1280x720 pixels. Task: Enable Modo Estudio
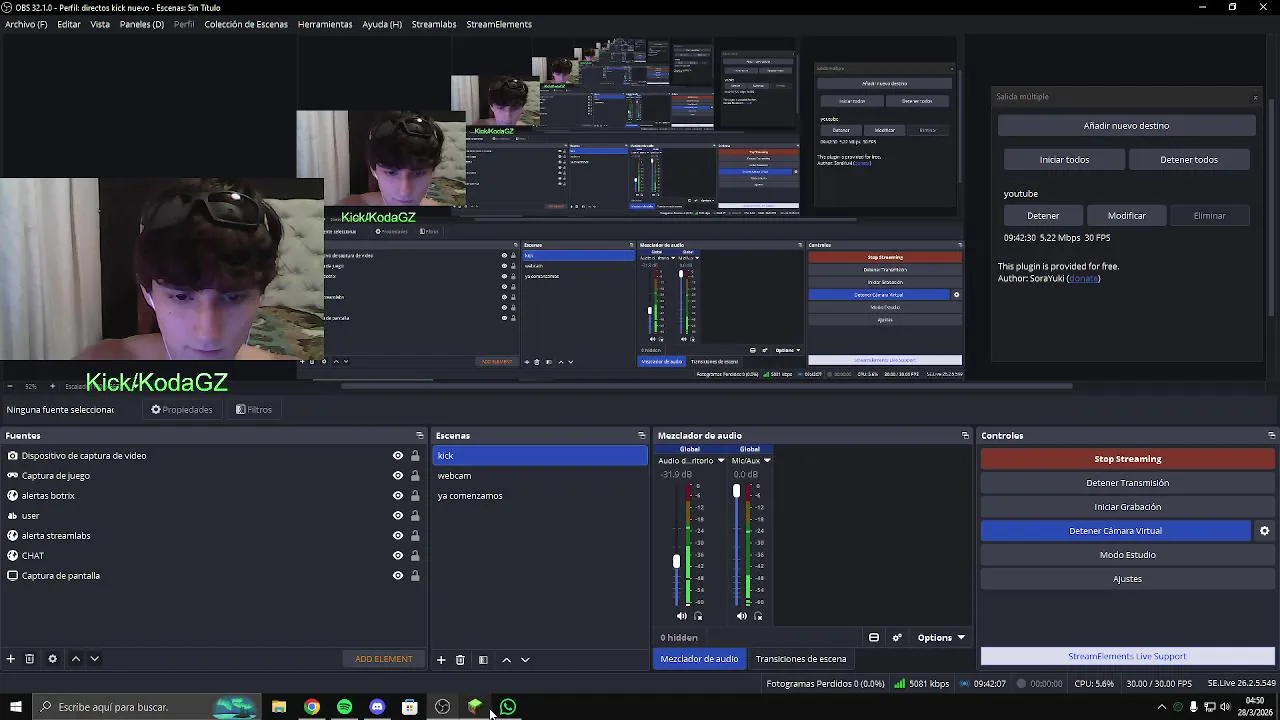[x=1127, y=555]
